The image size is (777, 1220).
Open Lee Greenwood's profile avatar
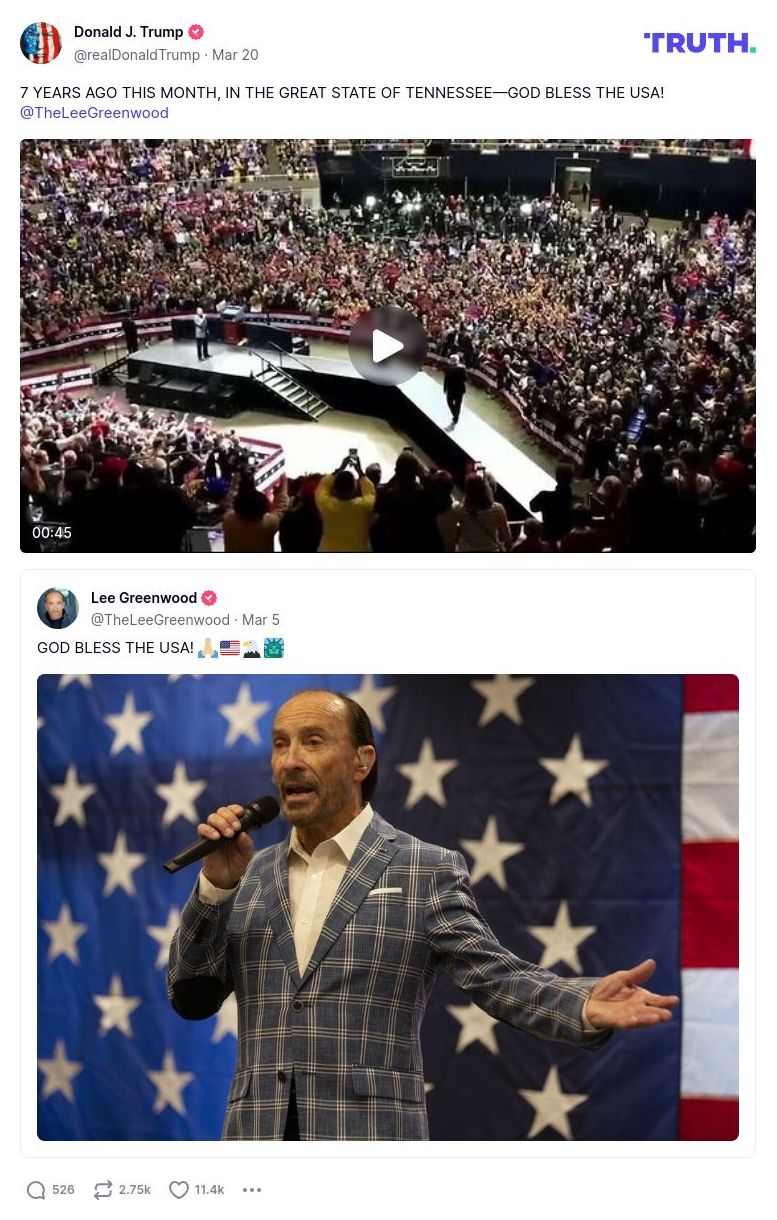(x=58, y=607)
